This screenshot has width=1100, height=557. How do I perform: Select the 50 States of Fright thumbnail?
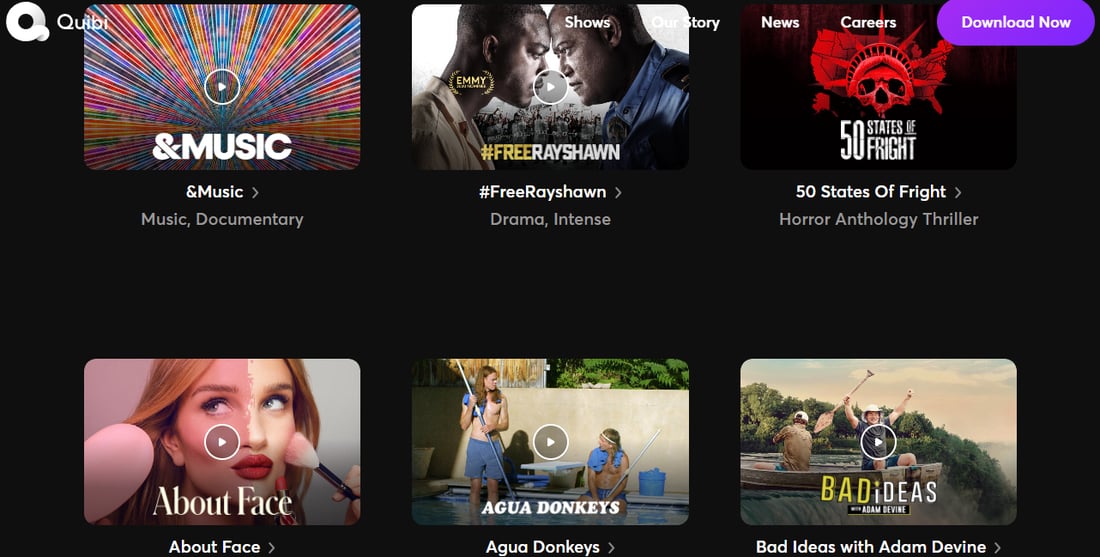(x=878, y=87)
